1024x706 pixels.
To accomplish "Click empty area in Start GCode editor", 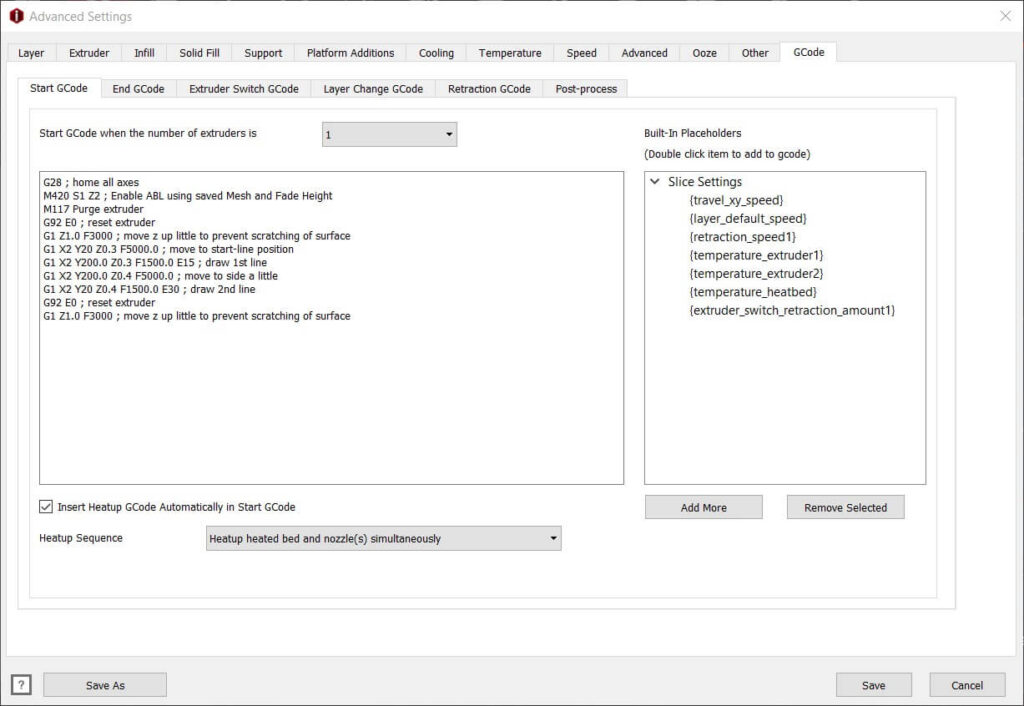I will pyautogui.click(x=332, y=405).
